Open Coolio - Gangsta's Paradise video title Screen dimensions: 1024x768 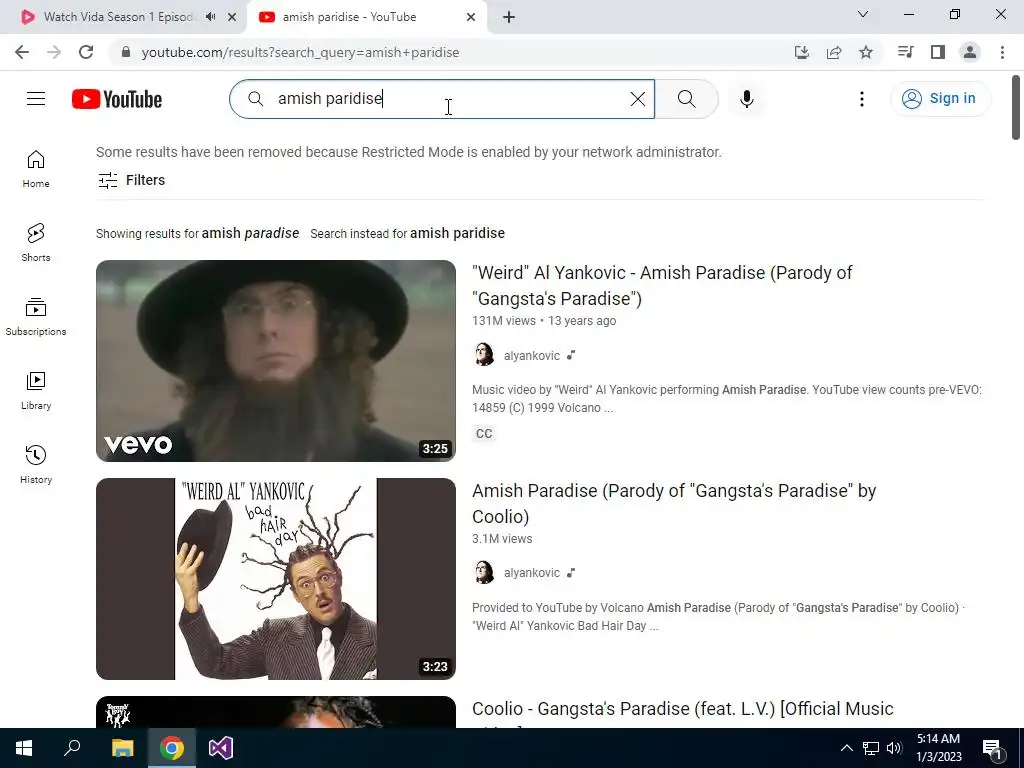click(x=682, y=709)
